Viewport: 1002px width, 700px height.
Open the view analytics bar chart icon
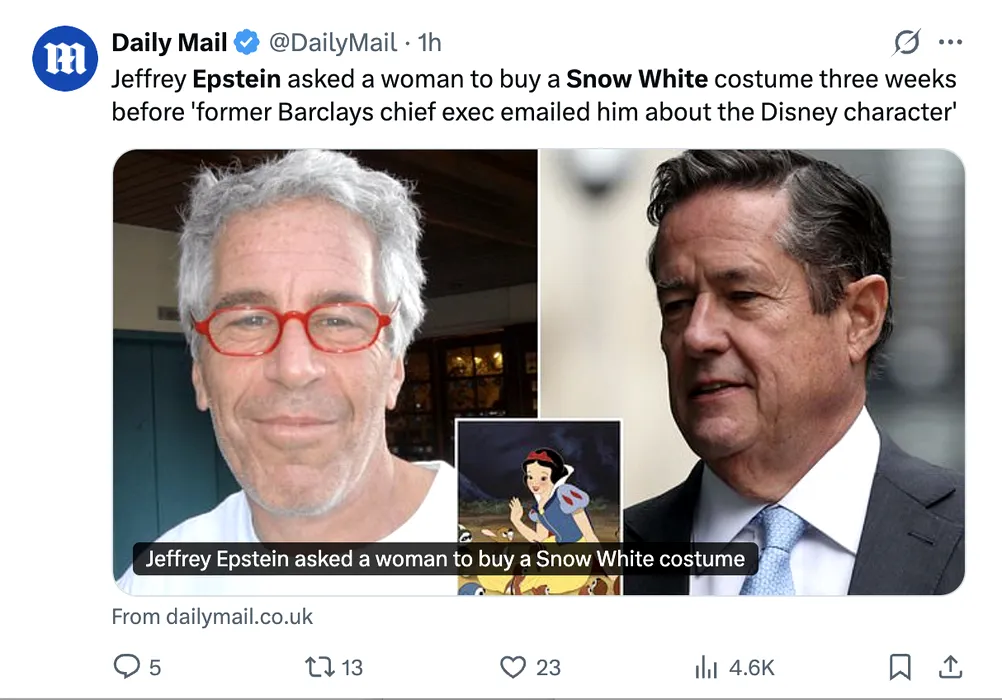click(x=706, y=666)
